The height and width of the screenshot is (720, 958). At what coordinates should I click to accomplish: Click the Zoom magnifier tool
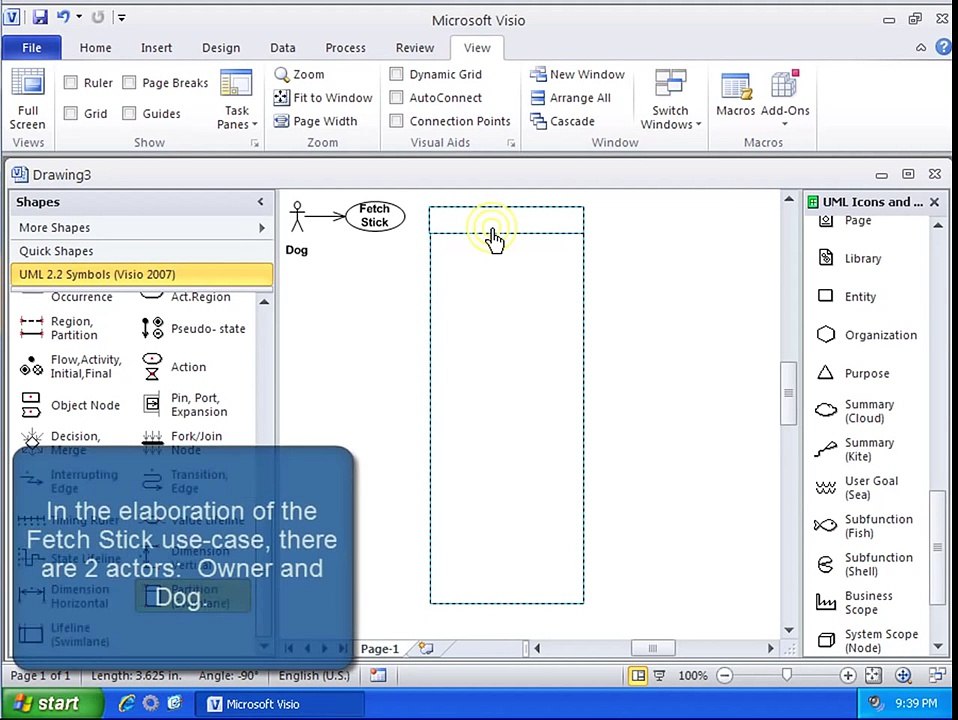299,75
